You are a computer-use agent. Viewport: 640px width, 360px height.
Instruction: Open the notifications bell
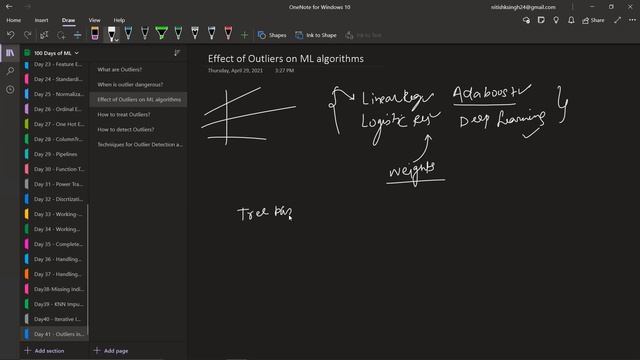point(571,20)
